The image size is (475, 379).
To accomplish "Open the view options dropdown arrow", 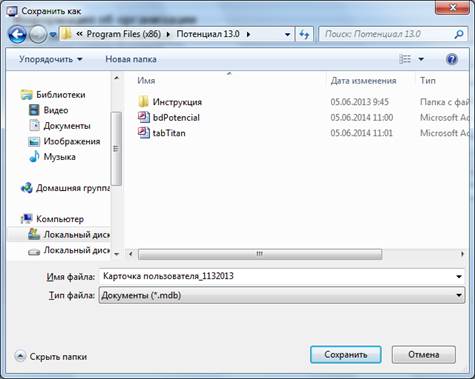I will point(421,59).
